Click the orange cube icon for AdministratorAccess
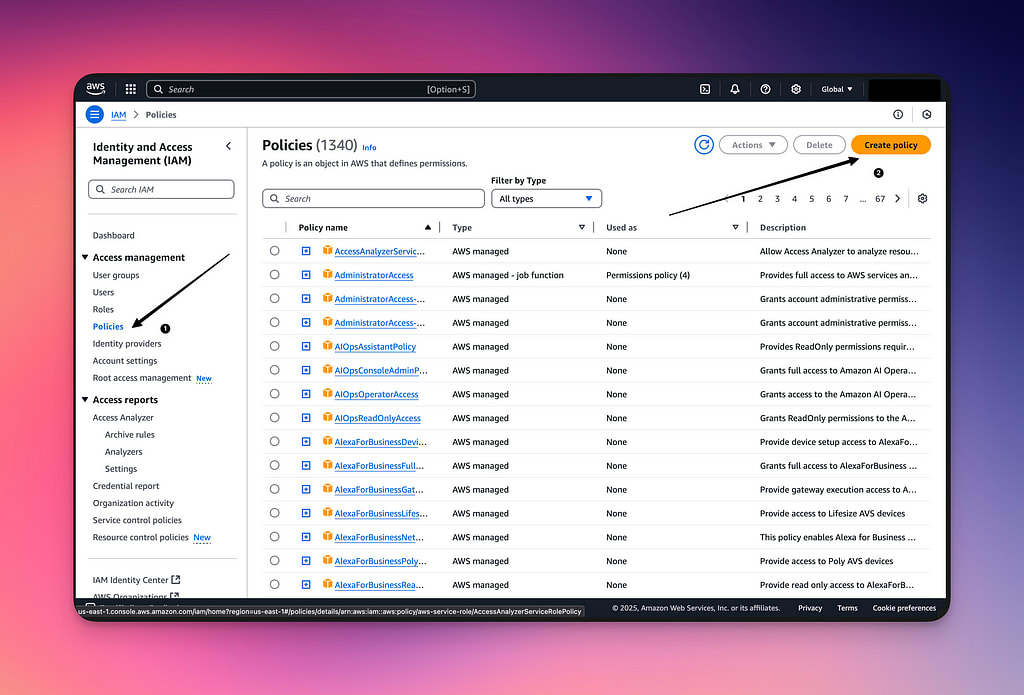The width and height of the screenshot is (1024, 695). coord(328,274)
